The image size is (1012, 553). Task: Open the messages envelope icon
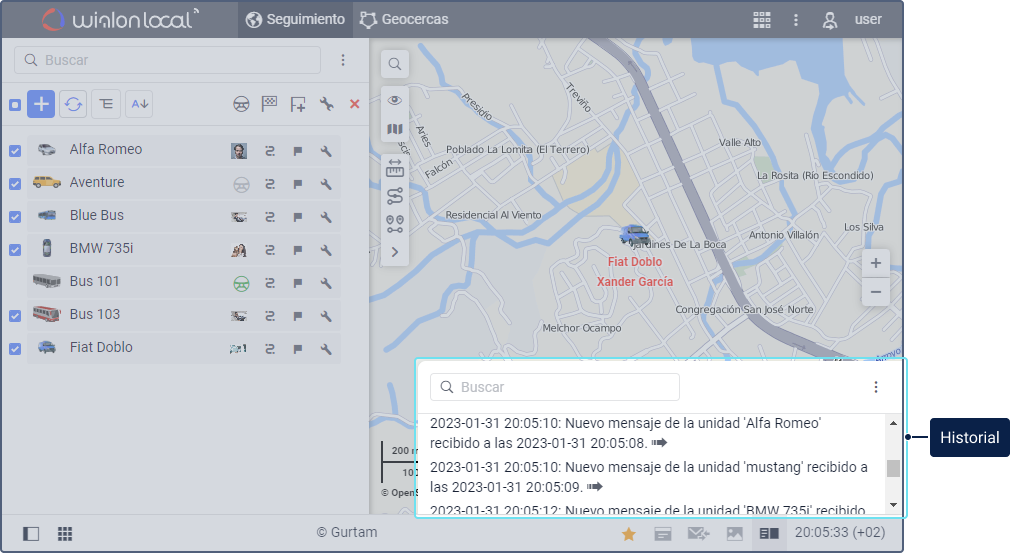pos(698,534)
